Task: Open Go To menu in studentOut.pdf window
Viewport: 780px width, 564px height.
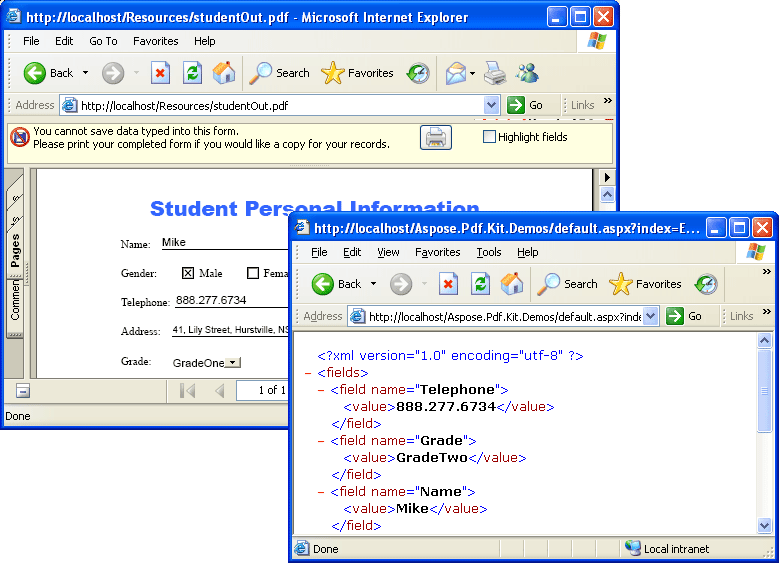Action: click(103, 41)
